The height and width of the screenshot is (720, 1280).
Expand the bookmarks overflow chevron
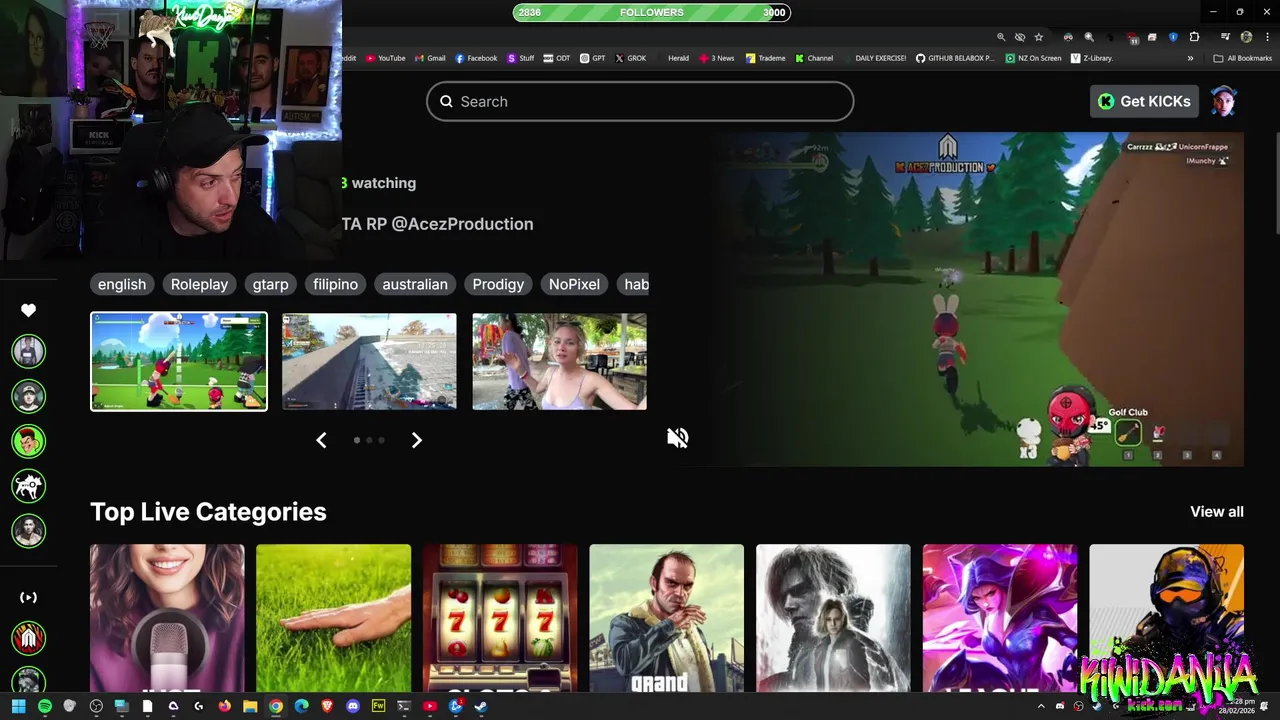(x=1190, y=58)
